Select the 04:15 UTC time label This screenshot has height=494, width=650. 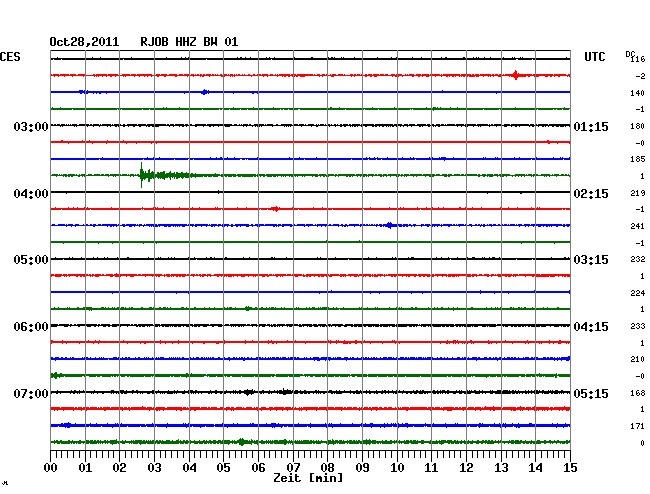pyautogui.click(x=591, y=327)
